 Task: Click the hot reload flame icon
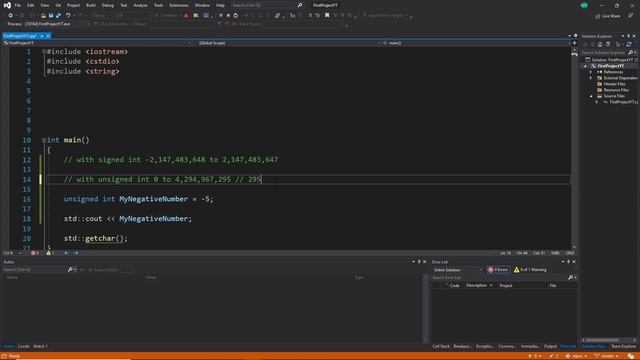[186, 16]
